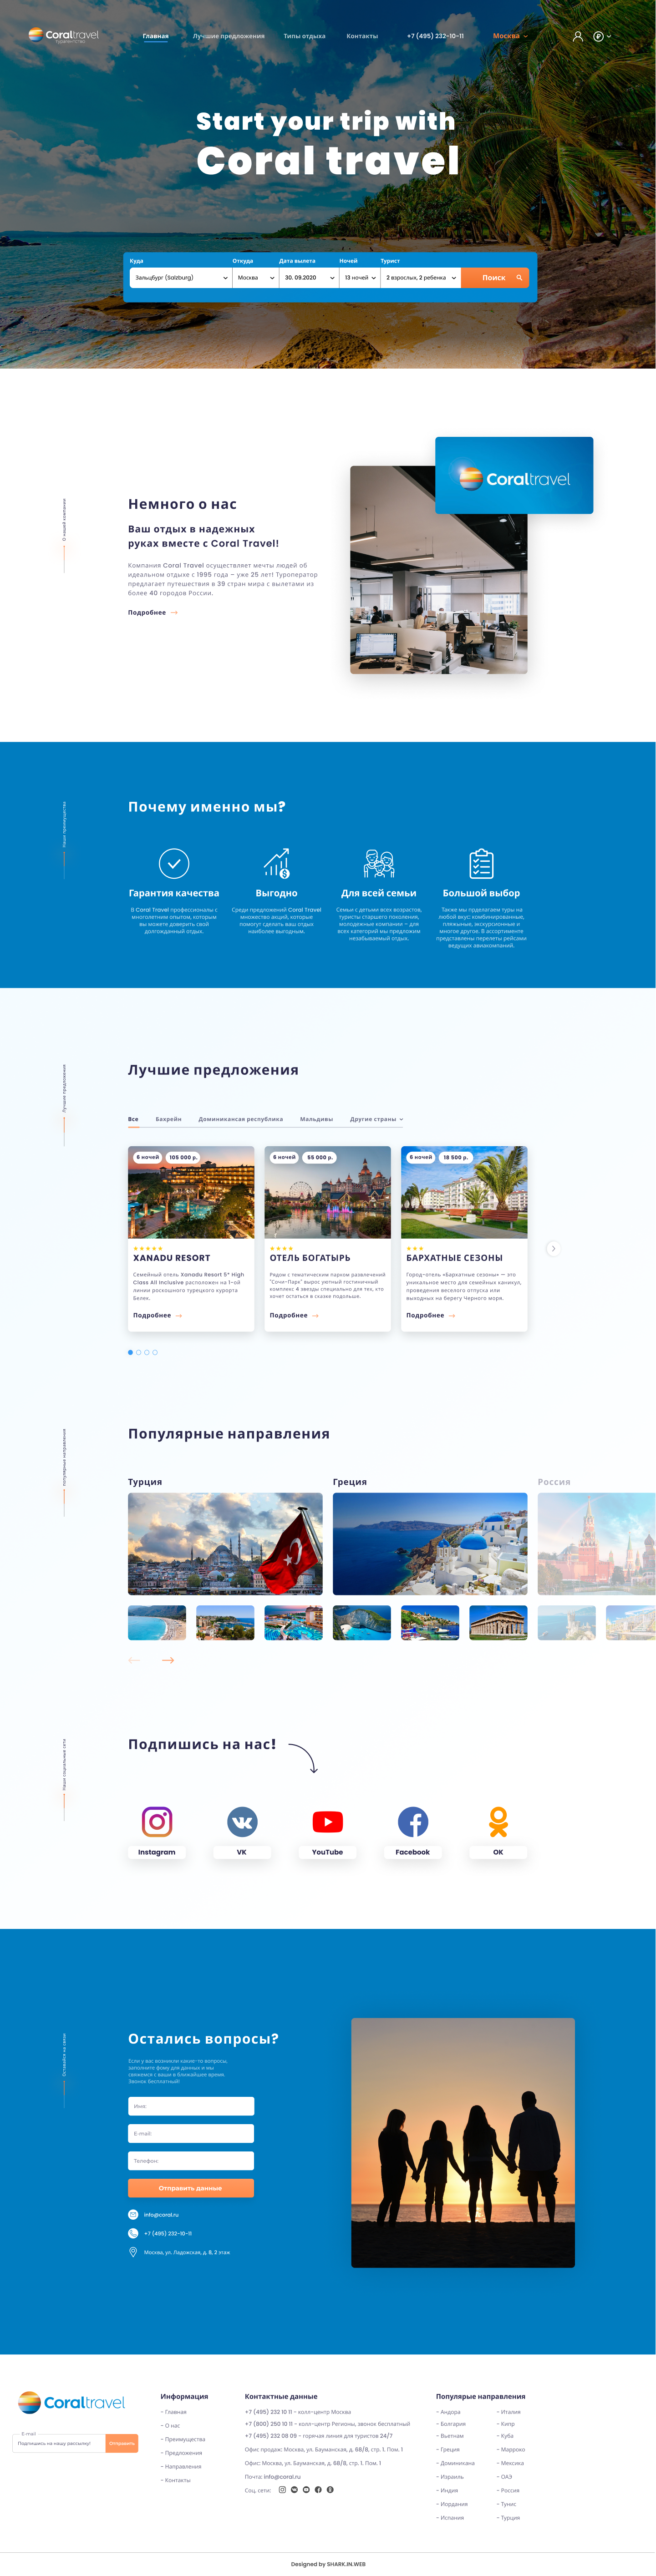The width and height of the screenshot is (656, 2576).
Task: Open the 13 ночей nights dropdown
Action: 360,278
